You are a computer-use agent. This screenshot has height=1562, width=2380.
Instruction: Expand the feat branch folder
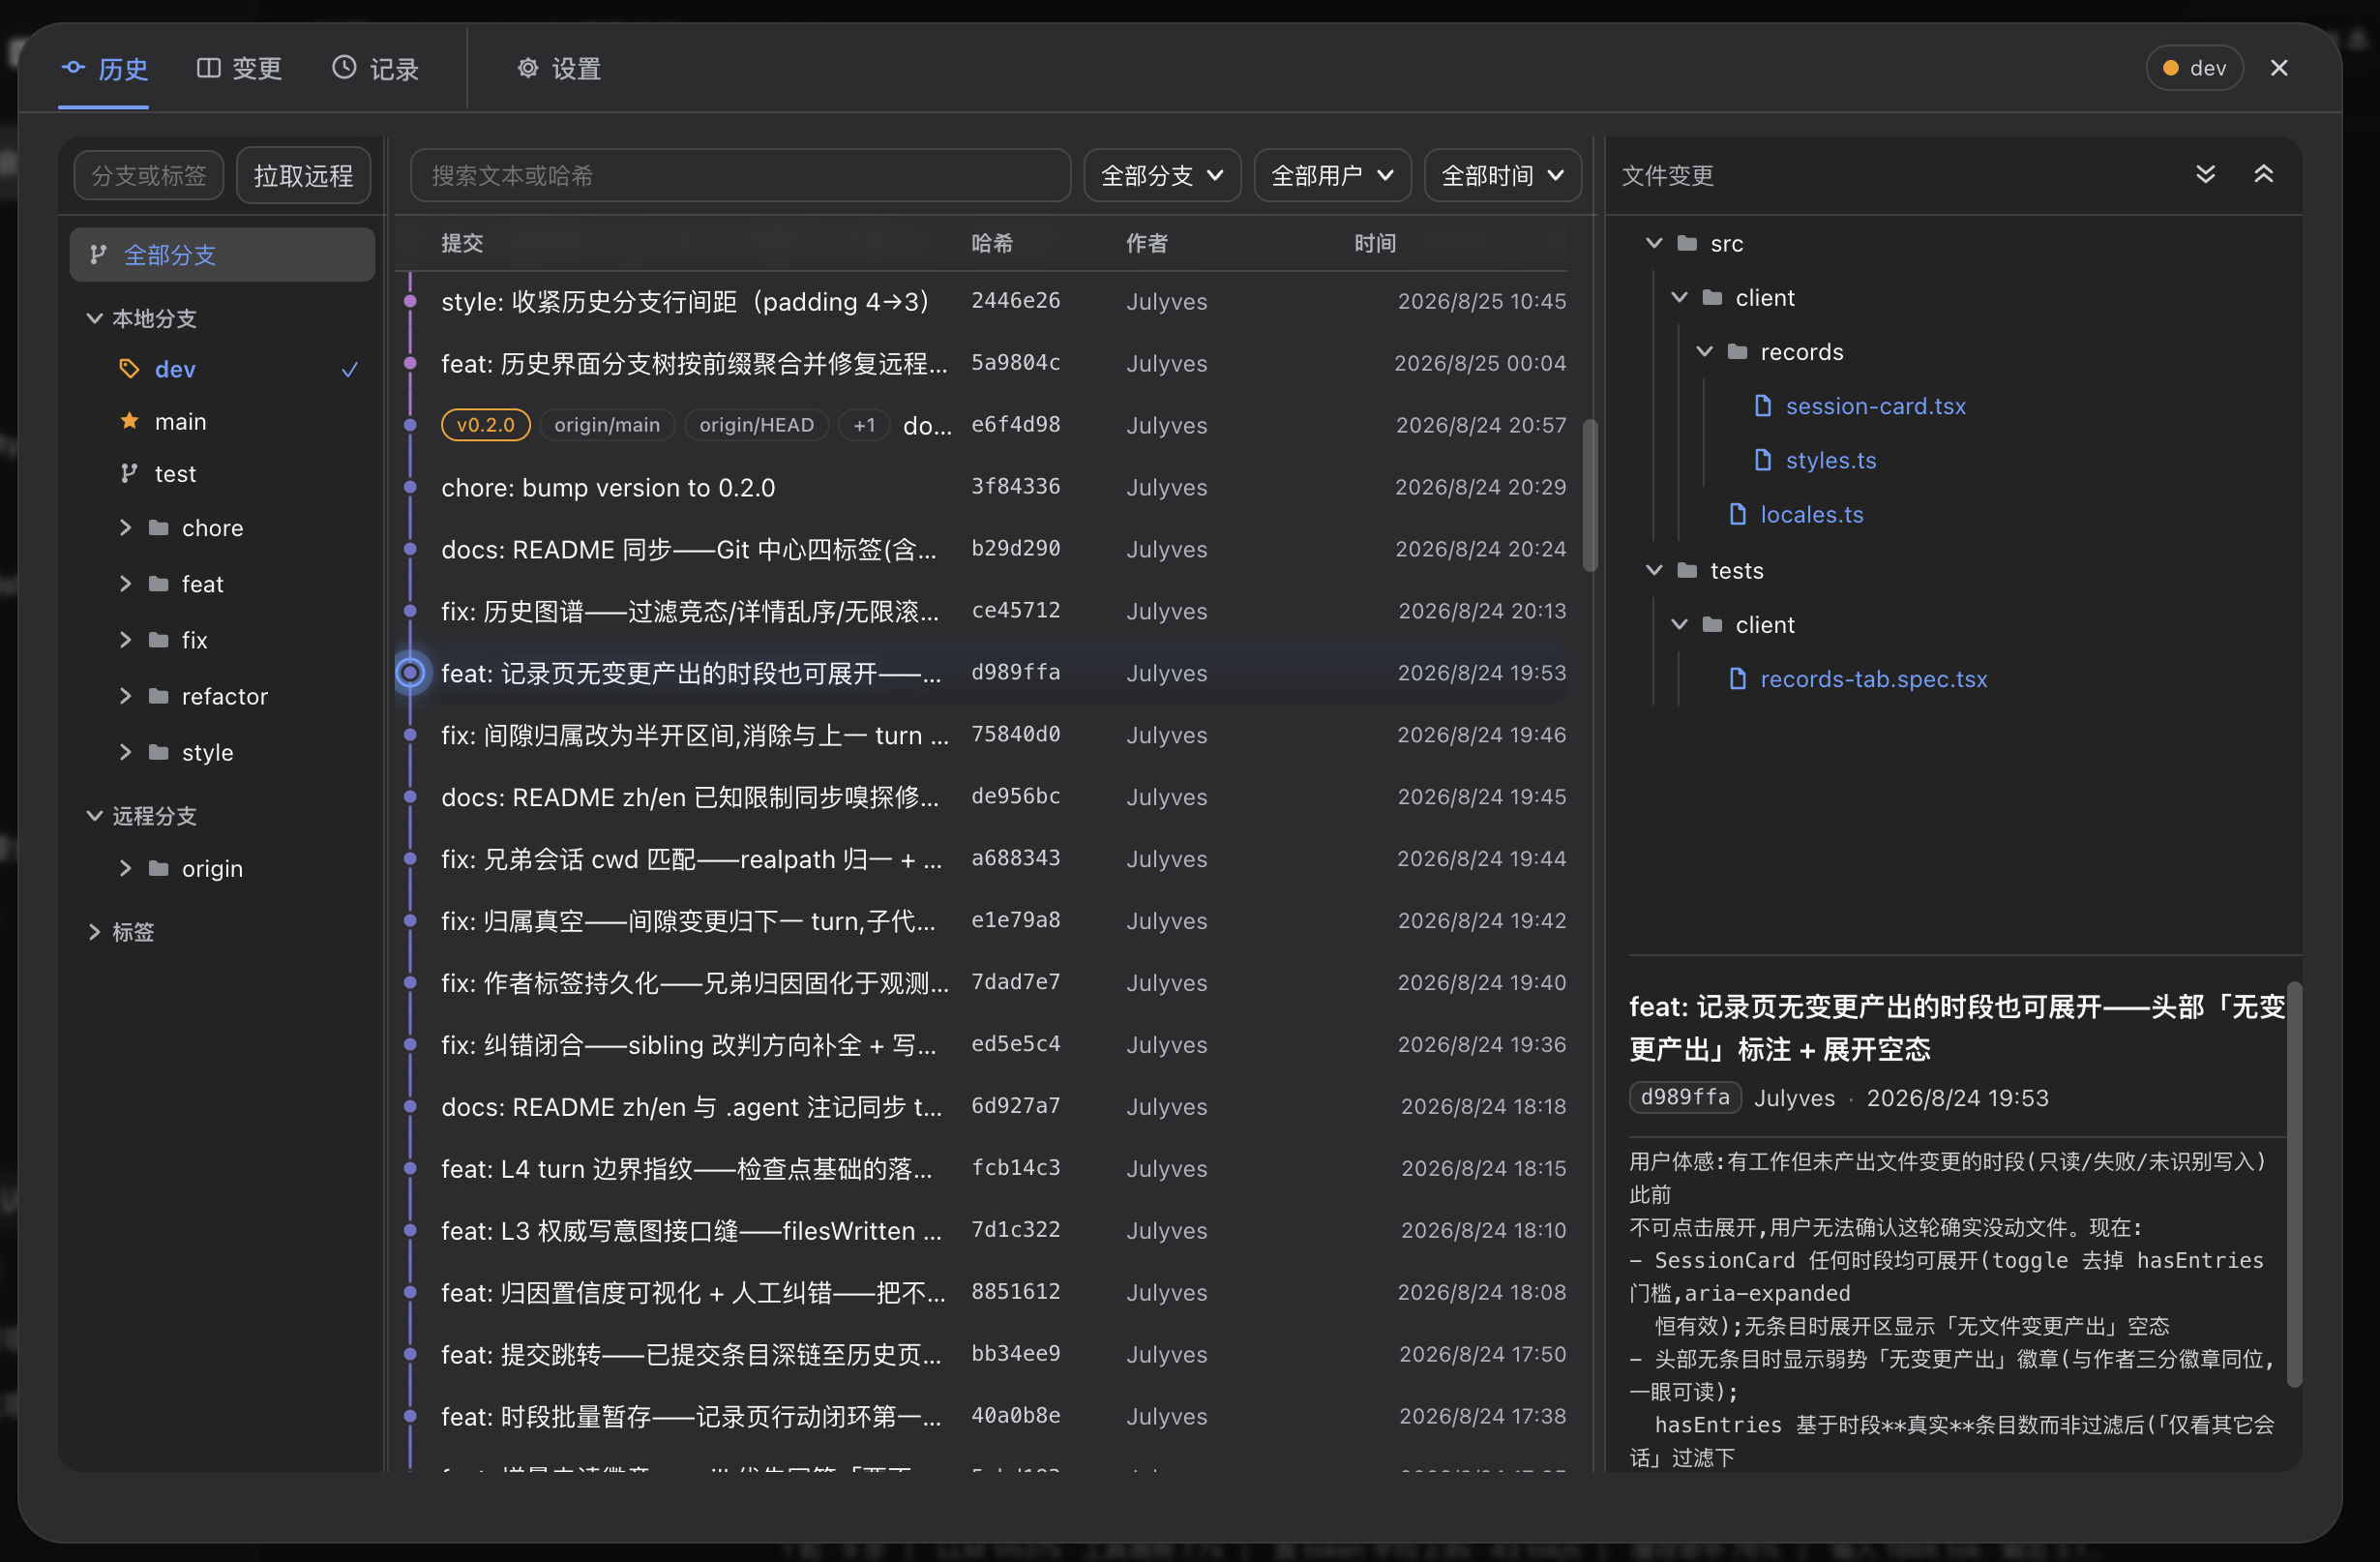(126, 584)
